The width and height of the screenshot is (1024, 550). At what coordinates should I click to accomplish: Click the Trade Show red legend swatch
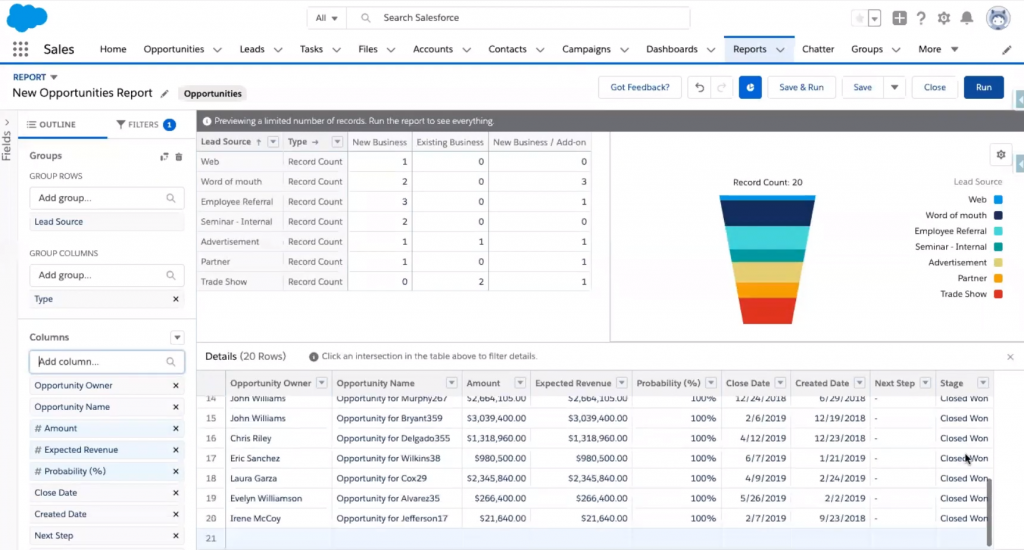pos(997,294)
